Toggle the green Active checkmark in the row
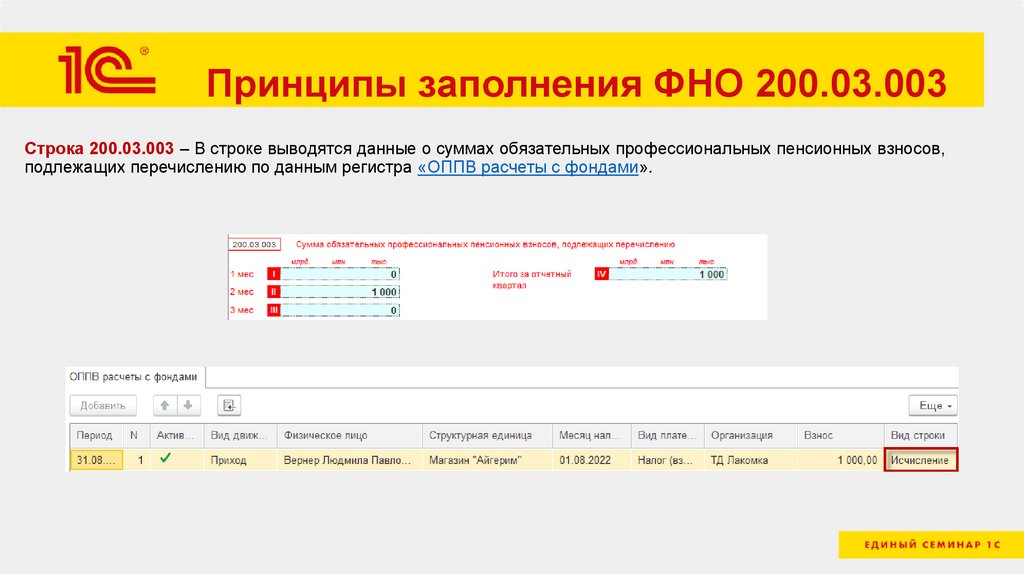This screenshot has width=1024, height=574. tap(165, 459)
